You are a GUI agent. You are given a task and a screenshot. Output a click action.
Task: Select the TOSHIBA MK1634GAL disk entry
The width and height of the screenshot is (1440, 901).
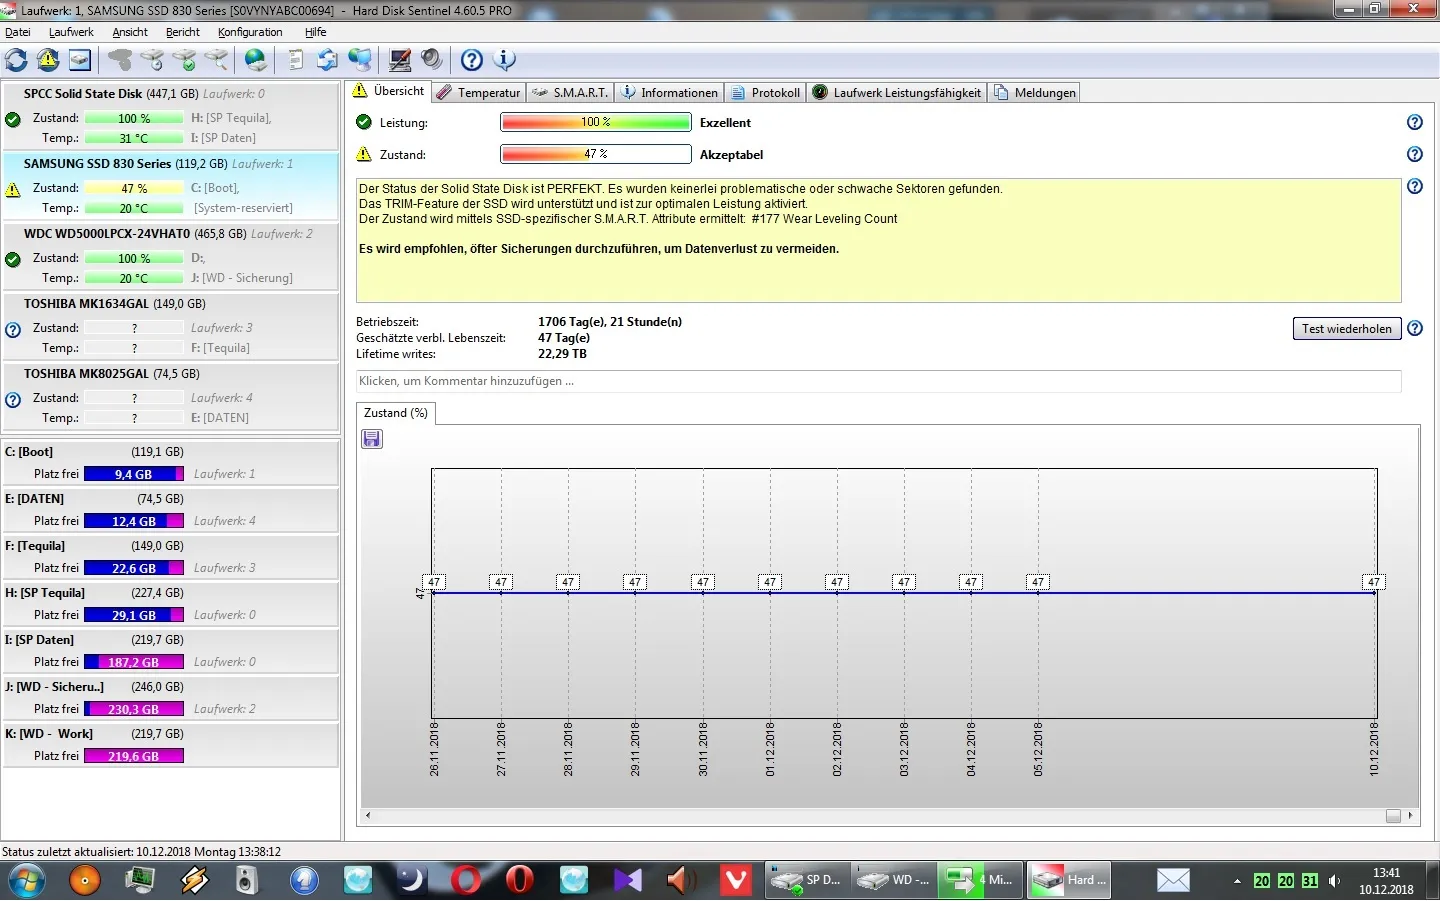(x=170, y=326)
